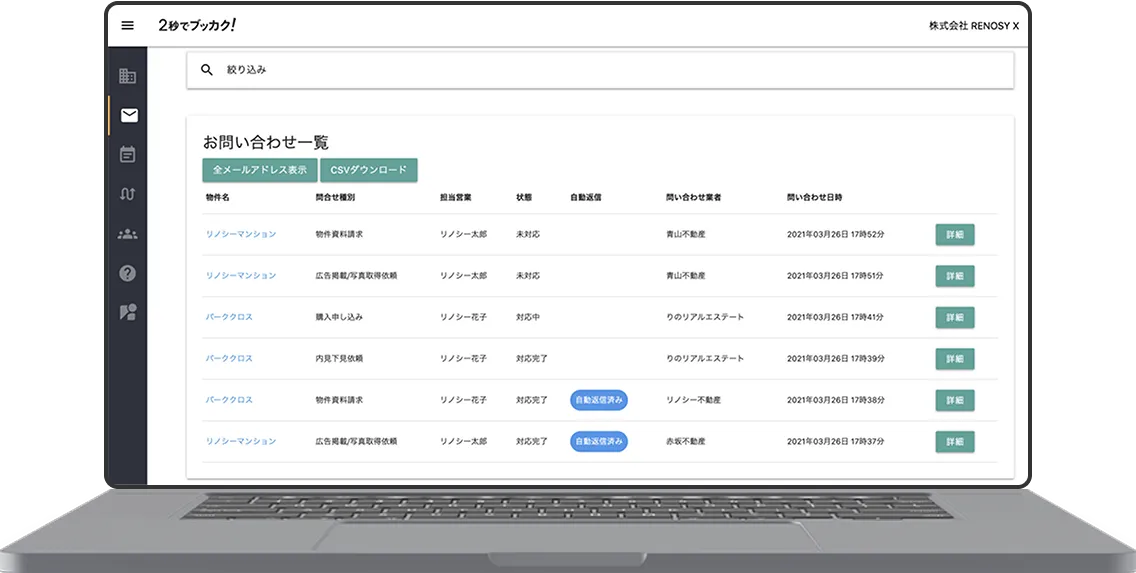Click the 自動返信 column header

tap(585, 198)
